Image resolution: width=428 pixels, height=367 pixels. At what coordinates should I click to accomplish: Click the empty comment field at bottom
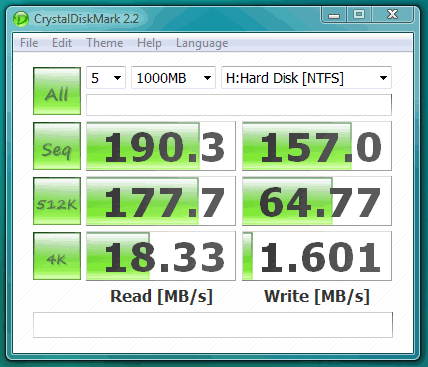[x=213, y=325]
